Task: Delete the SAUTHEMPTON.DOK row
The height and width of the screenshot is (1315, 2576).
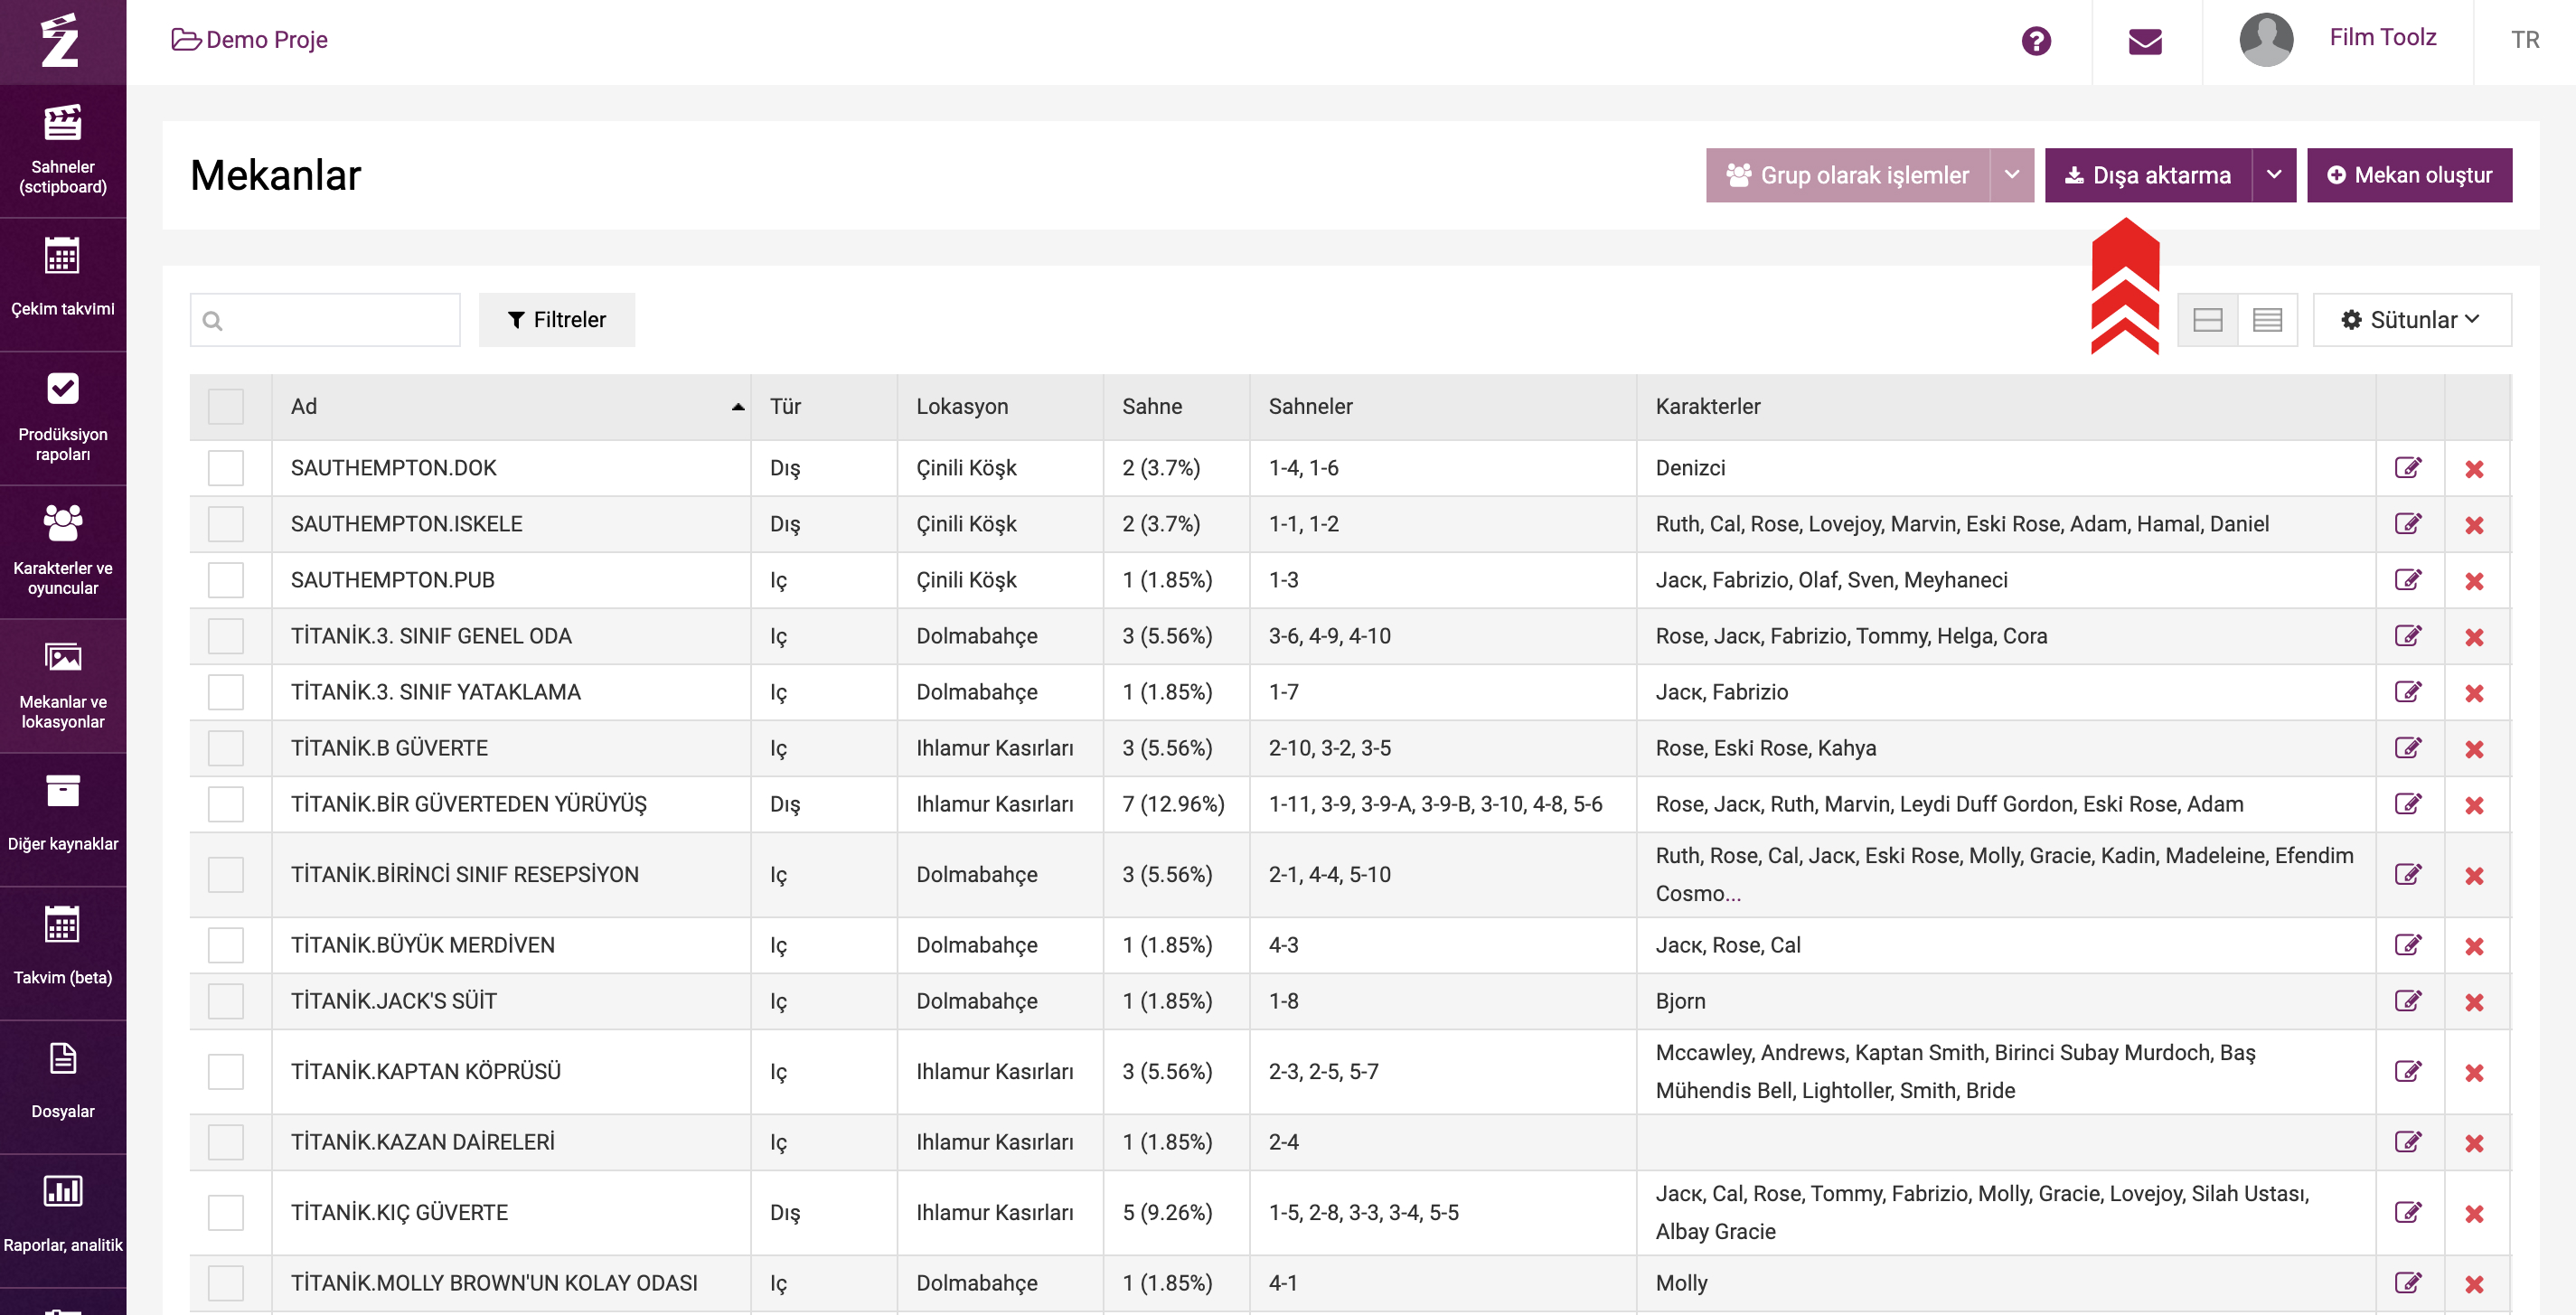Action: [2474, 469]
